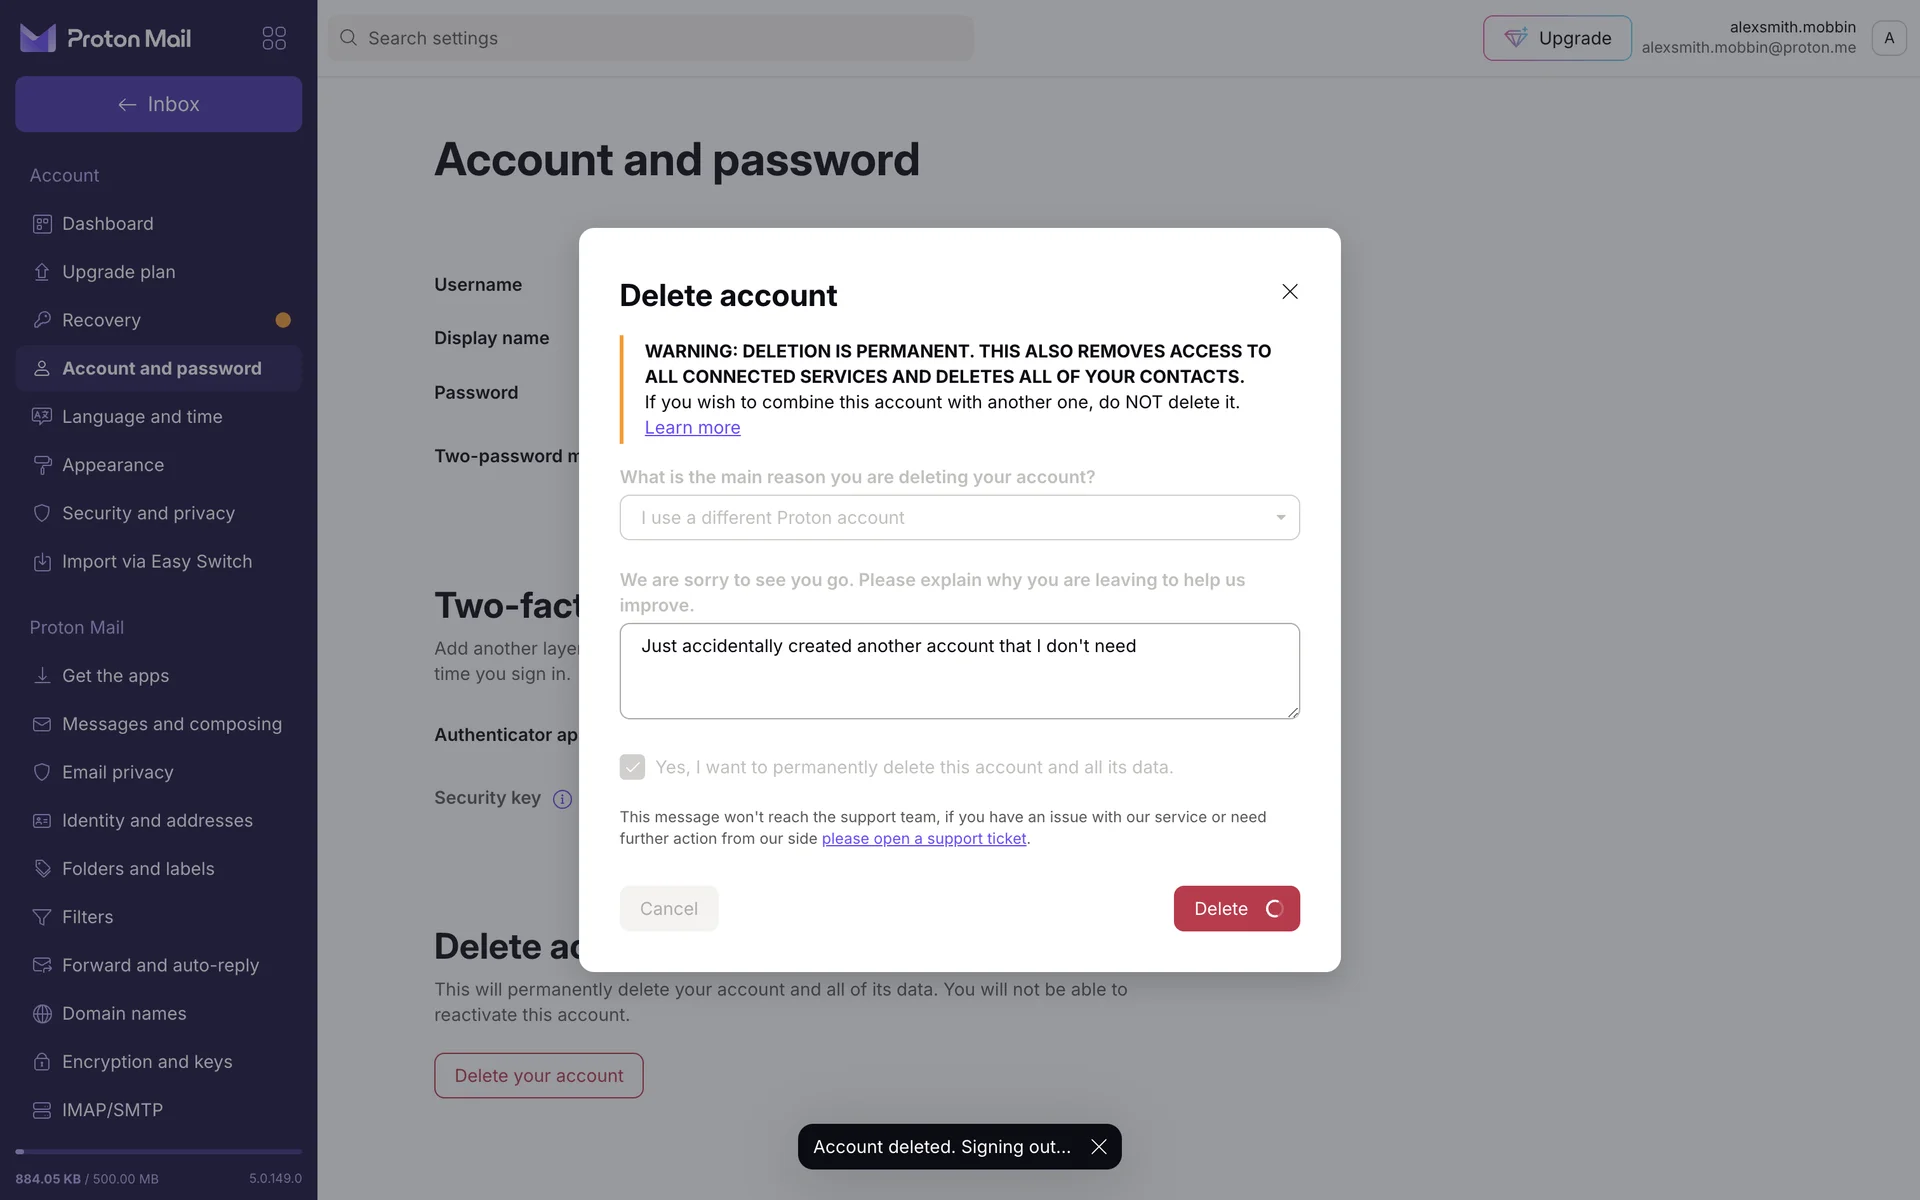1920x1200 pixels.
Task: Click the storage usage progress bar
Action: point(158,1152)
